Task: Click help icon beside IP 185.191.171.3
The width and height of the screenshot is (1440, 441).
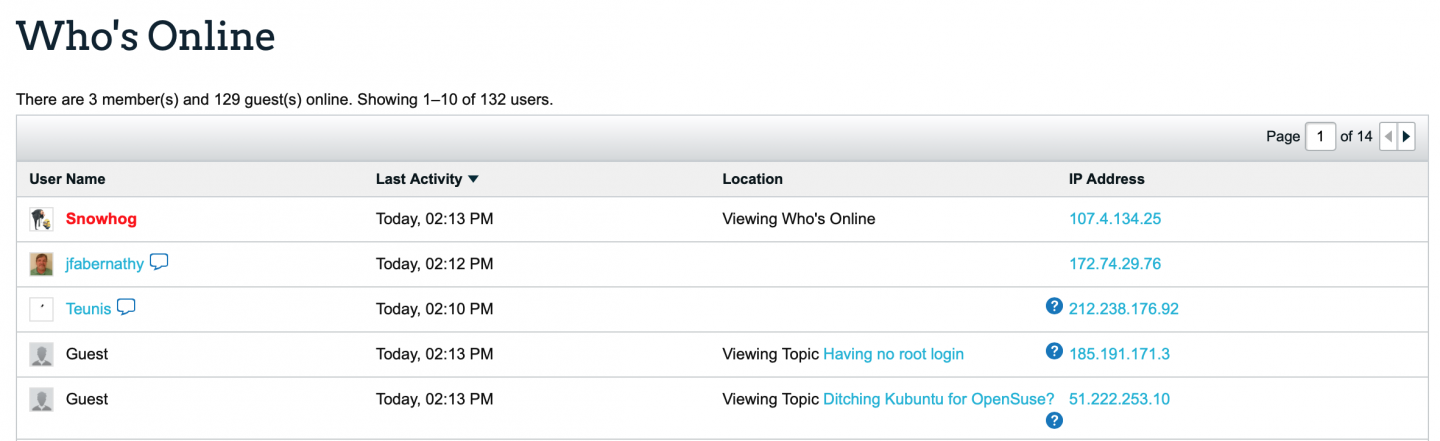Action: click(x=1053, y=351)
